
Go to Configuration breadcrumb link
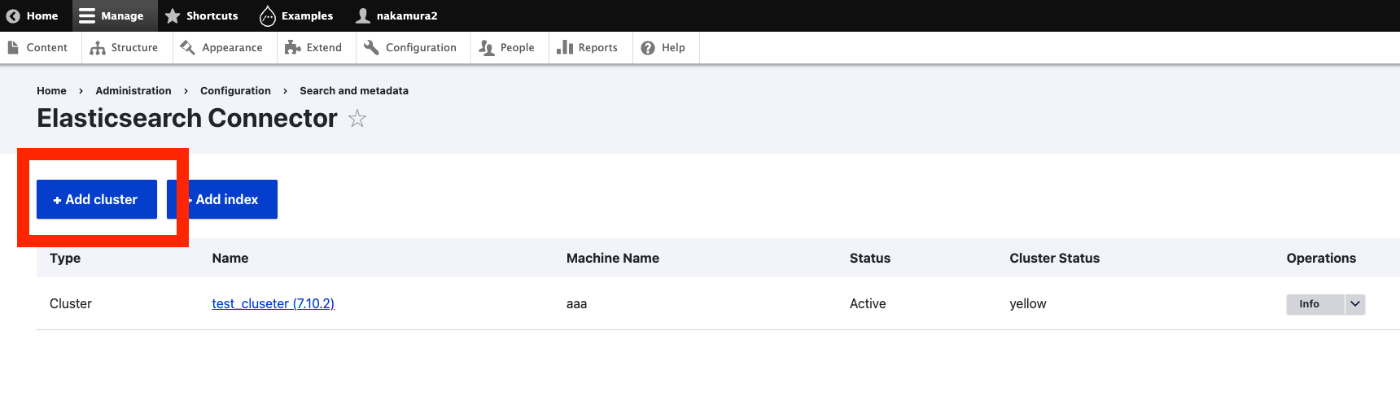236,91
